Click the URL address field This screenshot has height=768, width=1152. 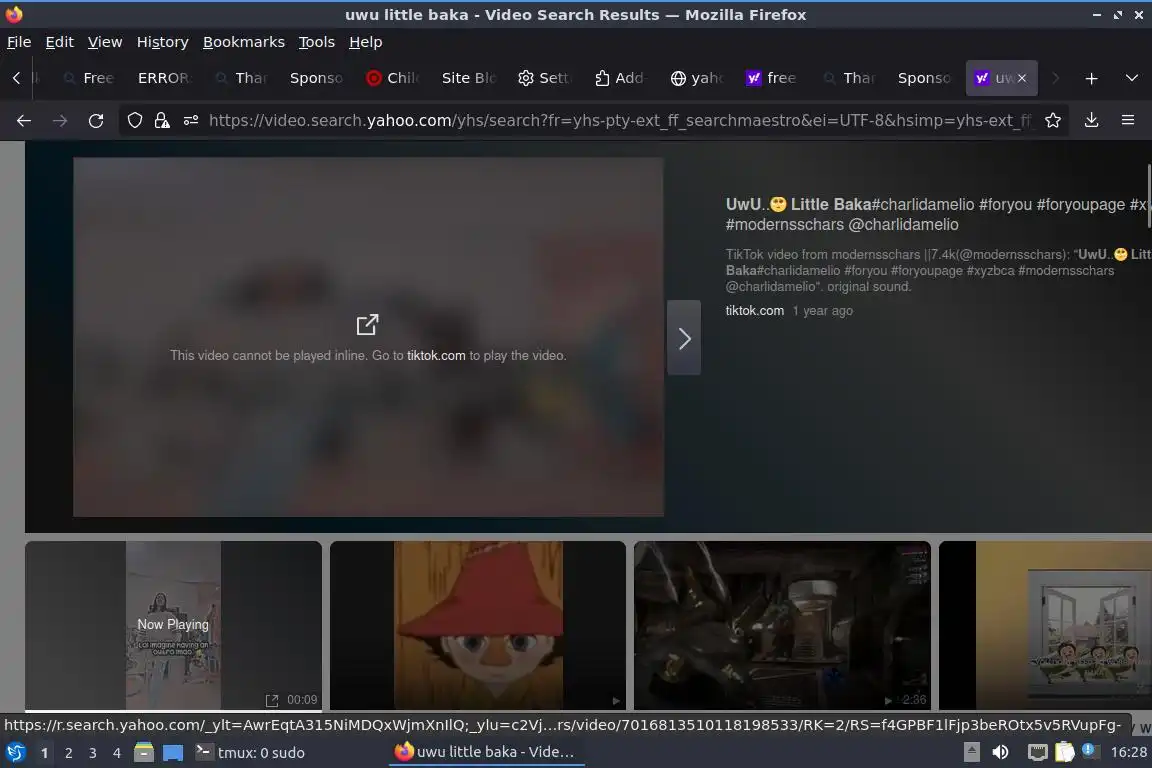(617, 121)
